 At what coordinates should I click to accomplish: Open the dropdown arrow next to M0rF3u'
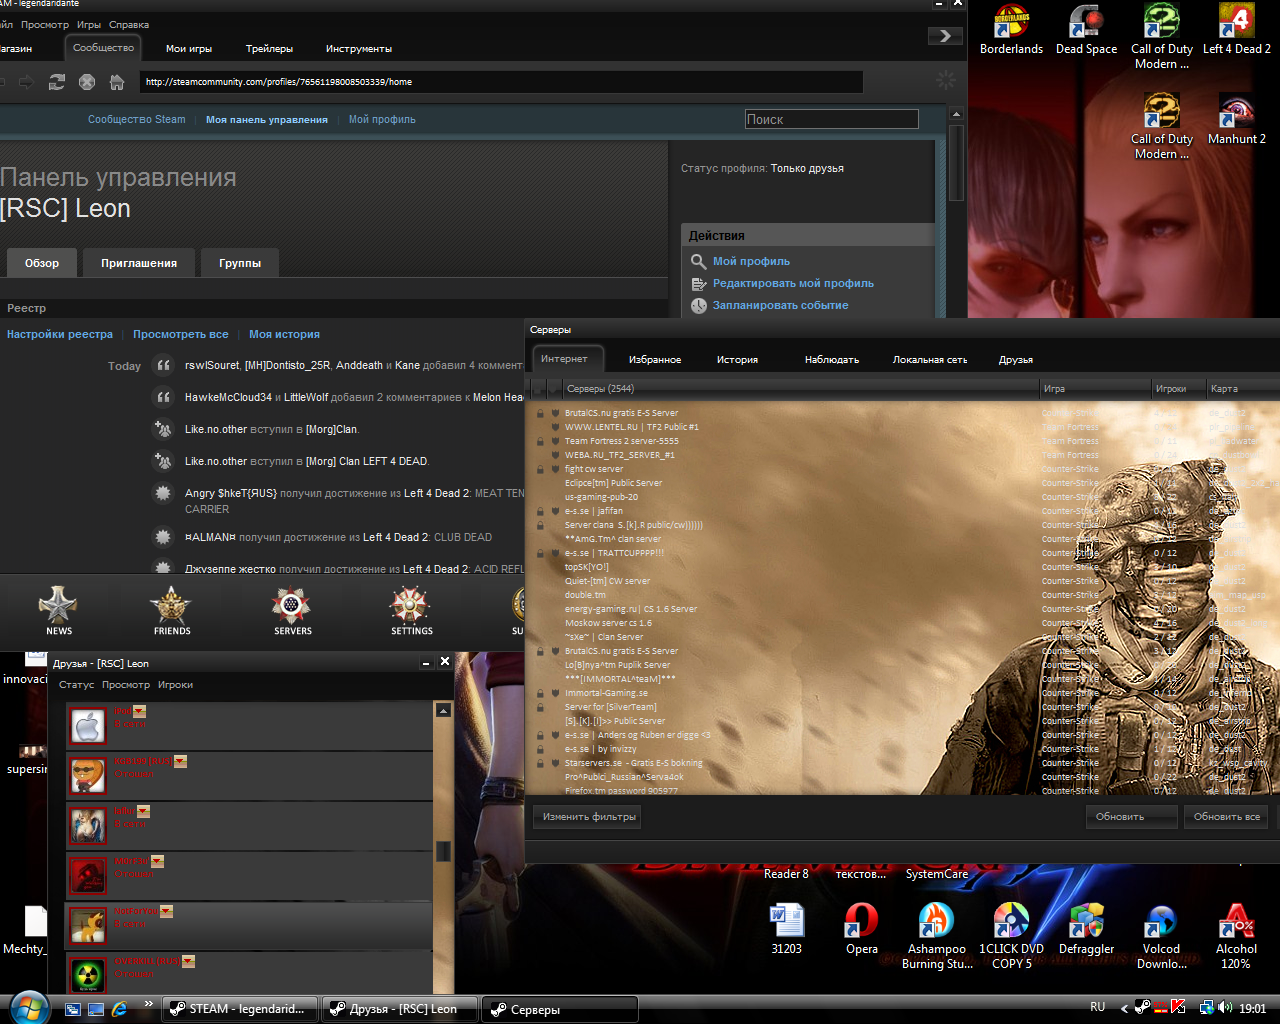coord(157,861)
